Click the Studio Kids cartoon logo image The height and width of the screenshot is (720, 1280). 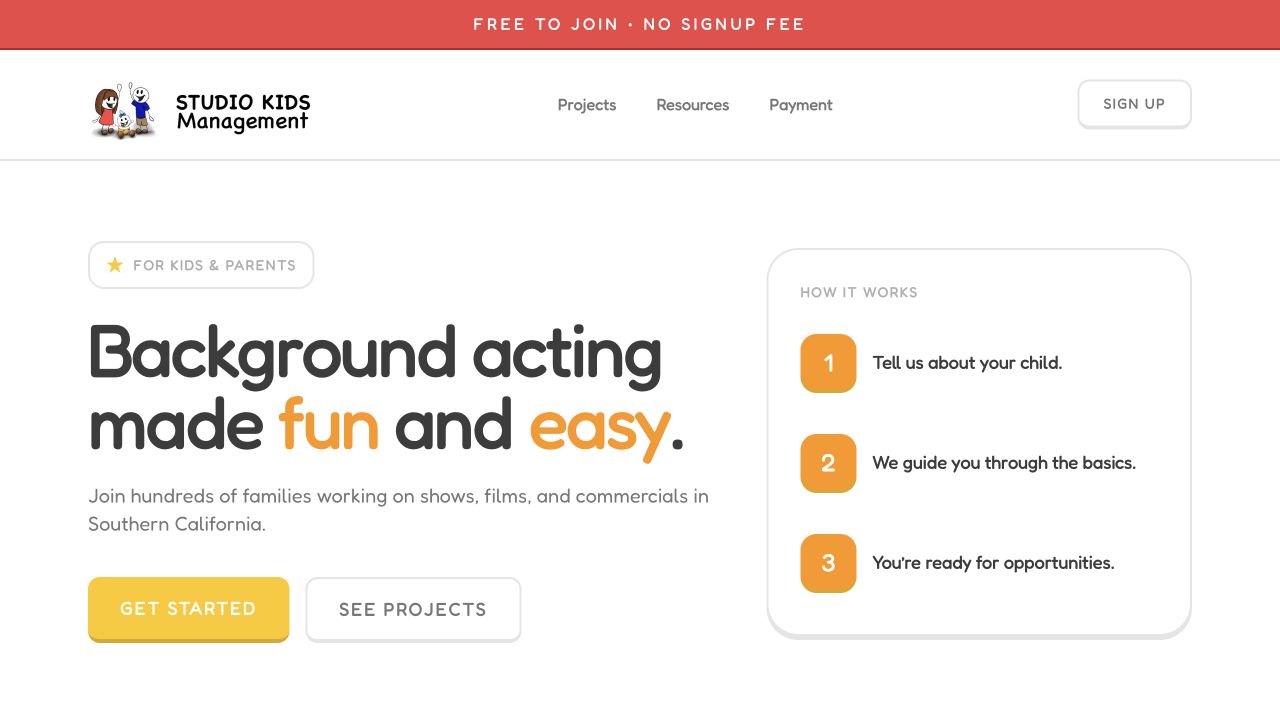click(124, 110)
